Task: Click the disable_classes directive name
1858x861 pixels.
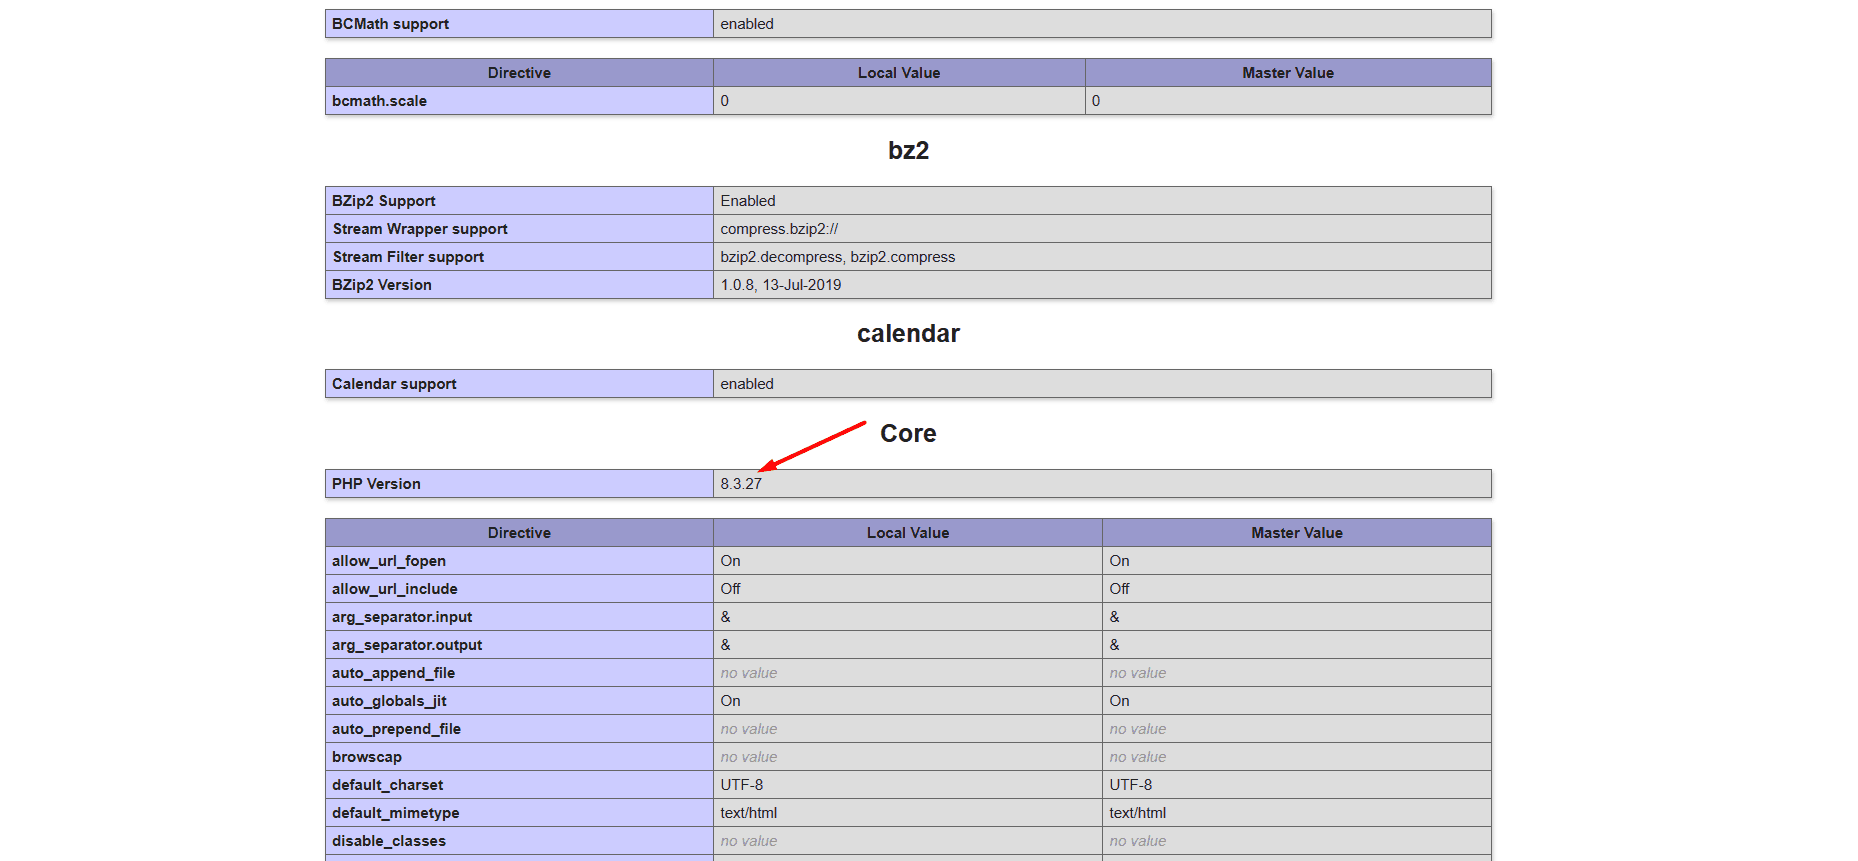Action: (x=389, y=841)
